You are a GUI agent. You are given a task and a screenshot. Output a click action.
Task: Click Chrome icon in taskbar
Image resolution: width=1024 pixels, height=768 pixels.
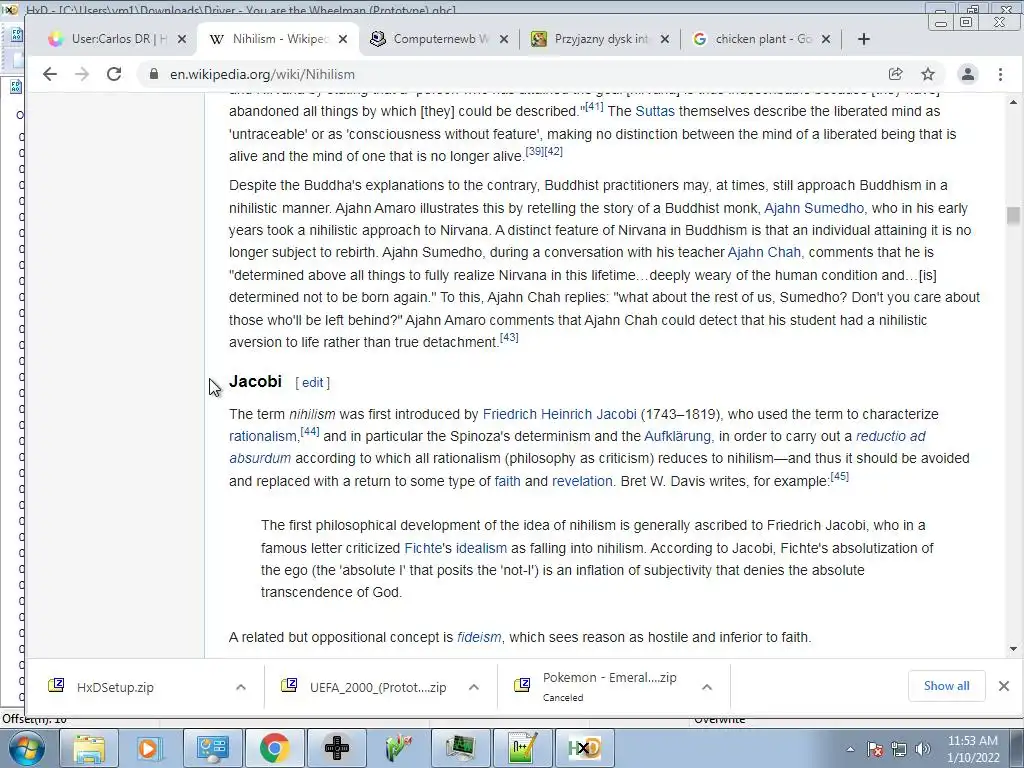[x=274, y=748]
